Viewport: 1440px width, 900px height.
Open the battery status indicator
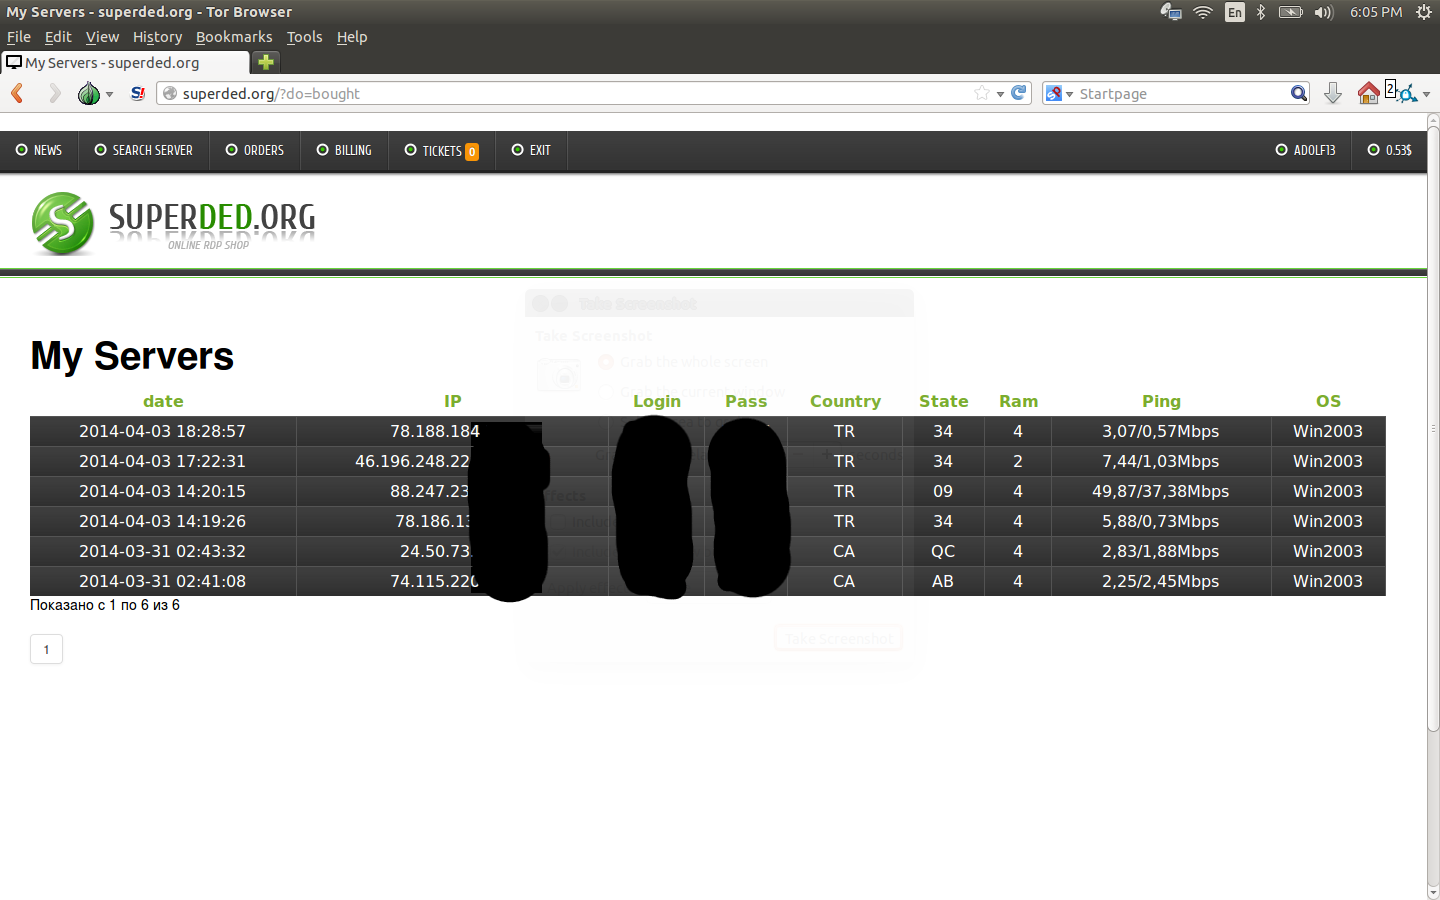tap(1291, 12)
